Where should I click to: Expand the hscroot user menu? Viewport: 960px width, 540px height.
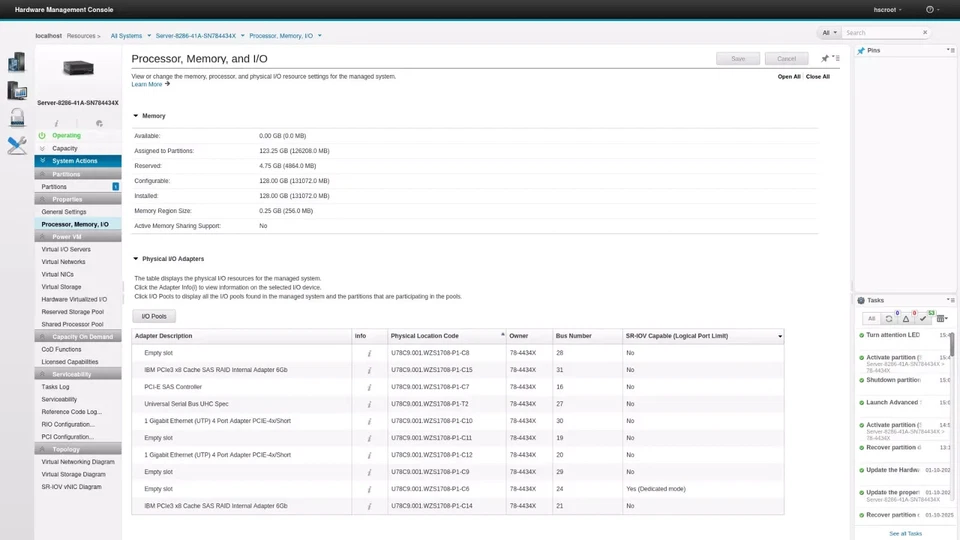pyautogui.click(x=887, y=9)
